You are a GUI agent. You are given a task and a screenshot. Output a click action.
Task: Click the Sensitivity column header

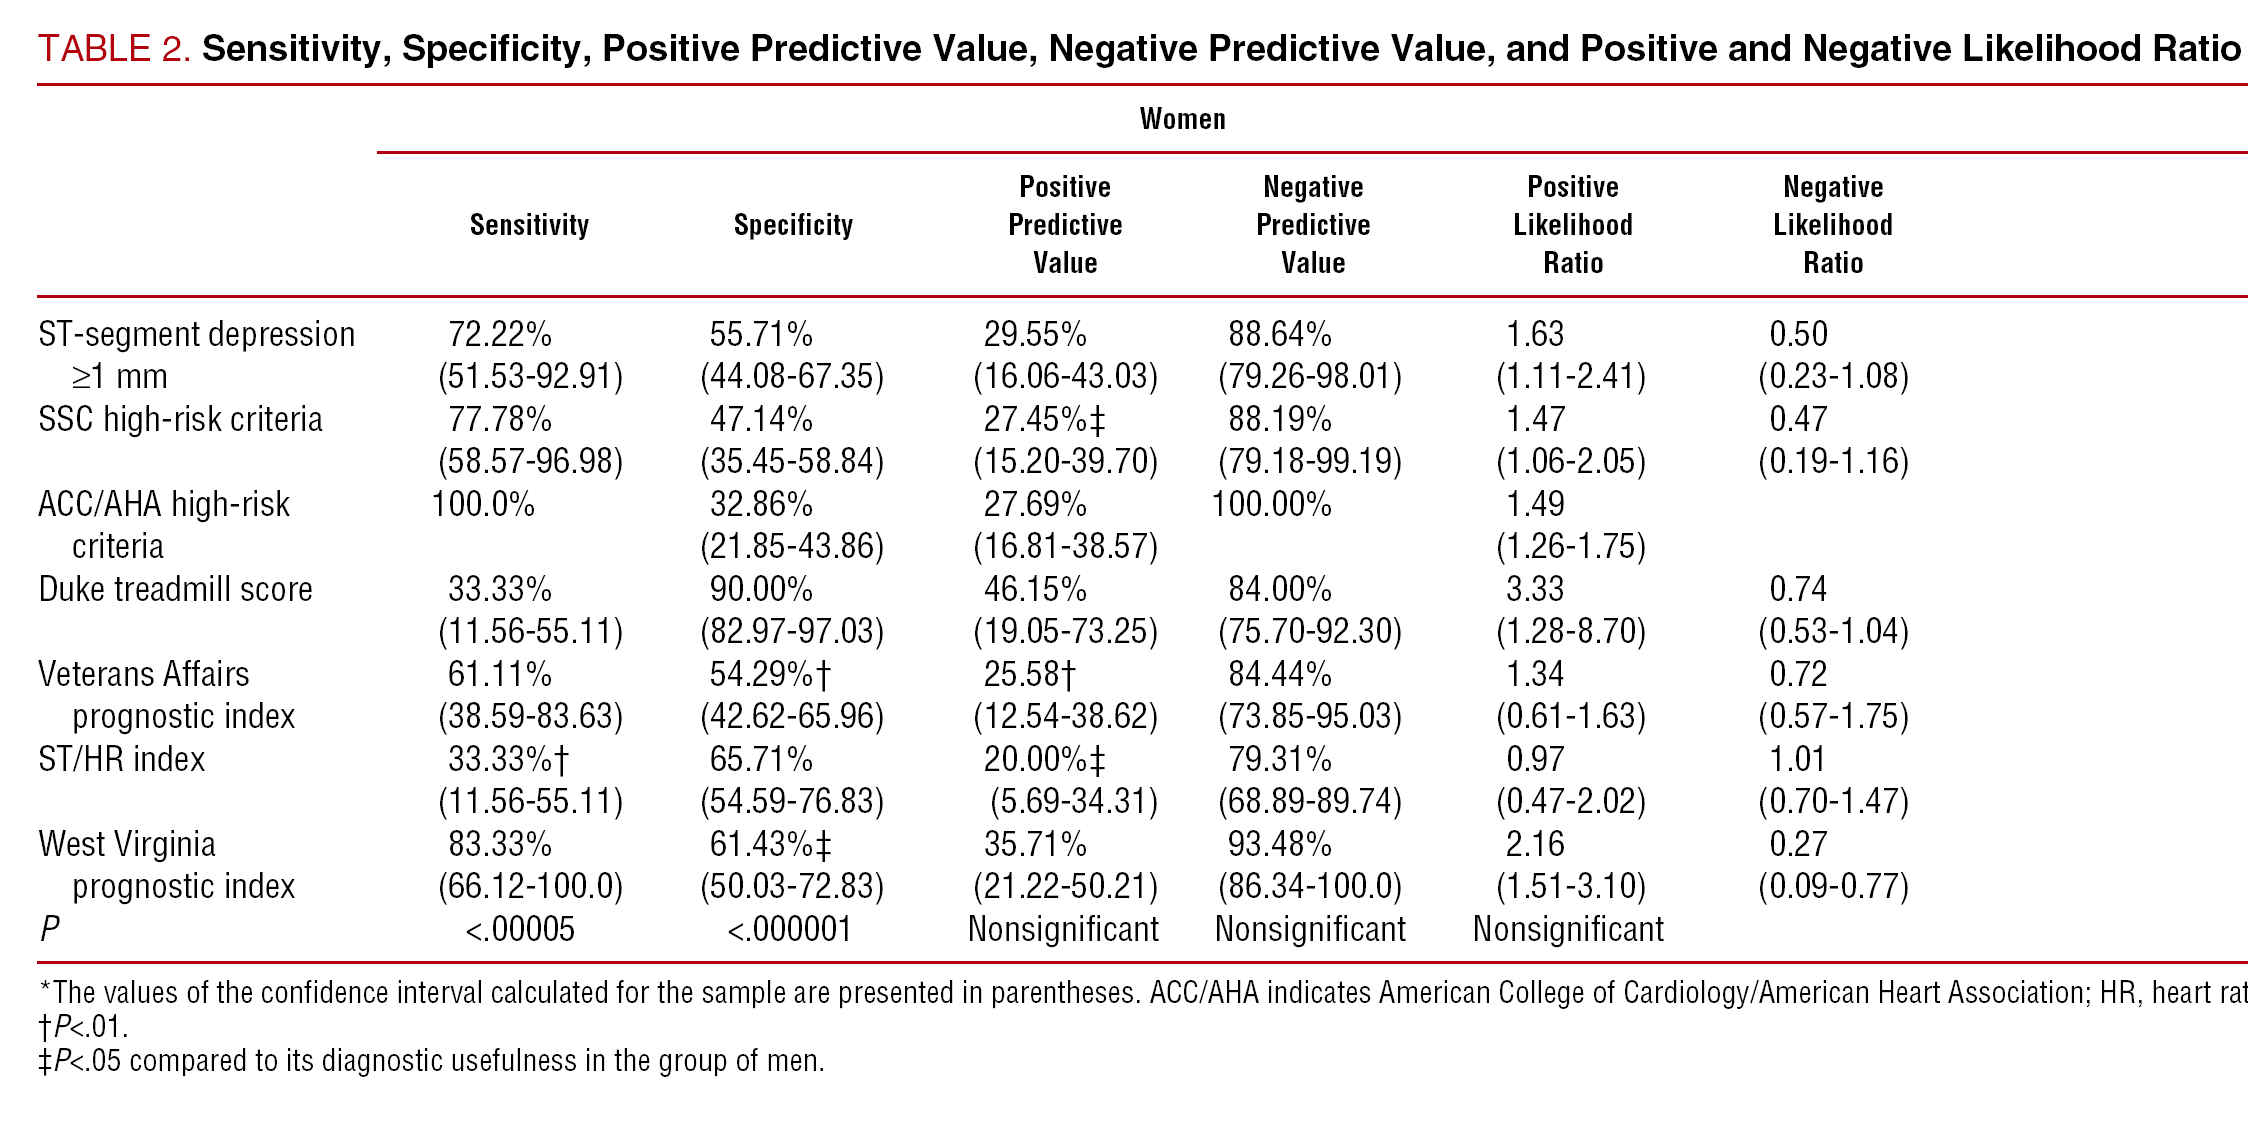coord(529,225)
